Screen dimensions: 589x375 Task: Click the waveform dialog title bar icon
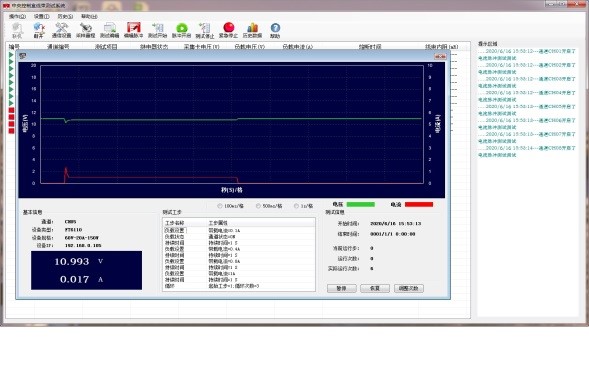point(23,56)
